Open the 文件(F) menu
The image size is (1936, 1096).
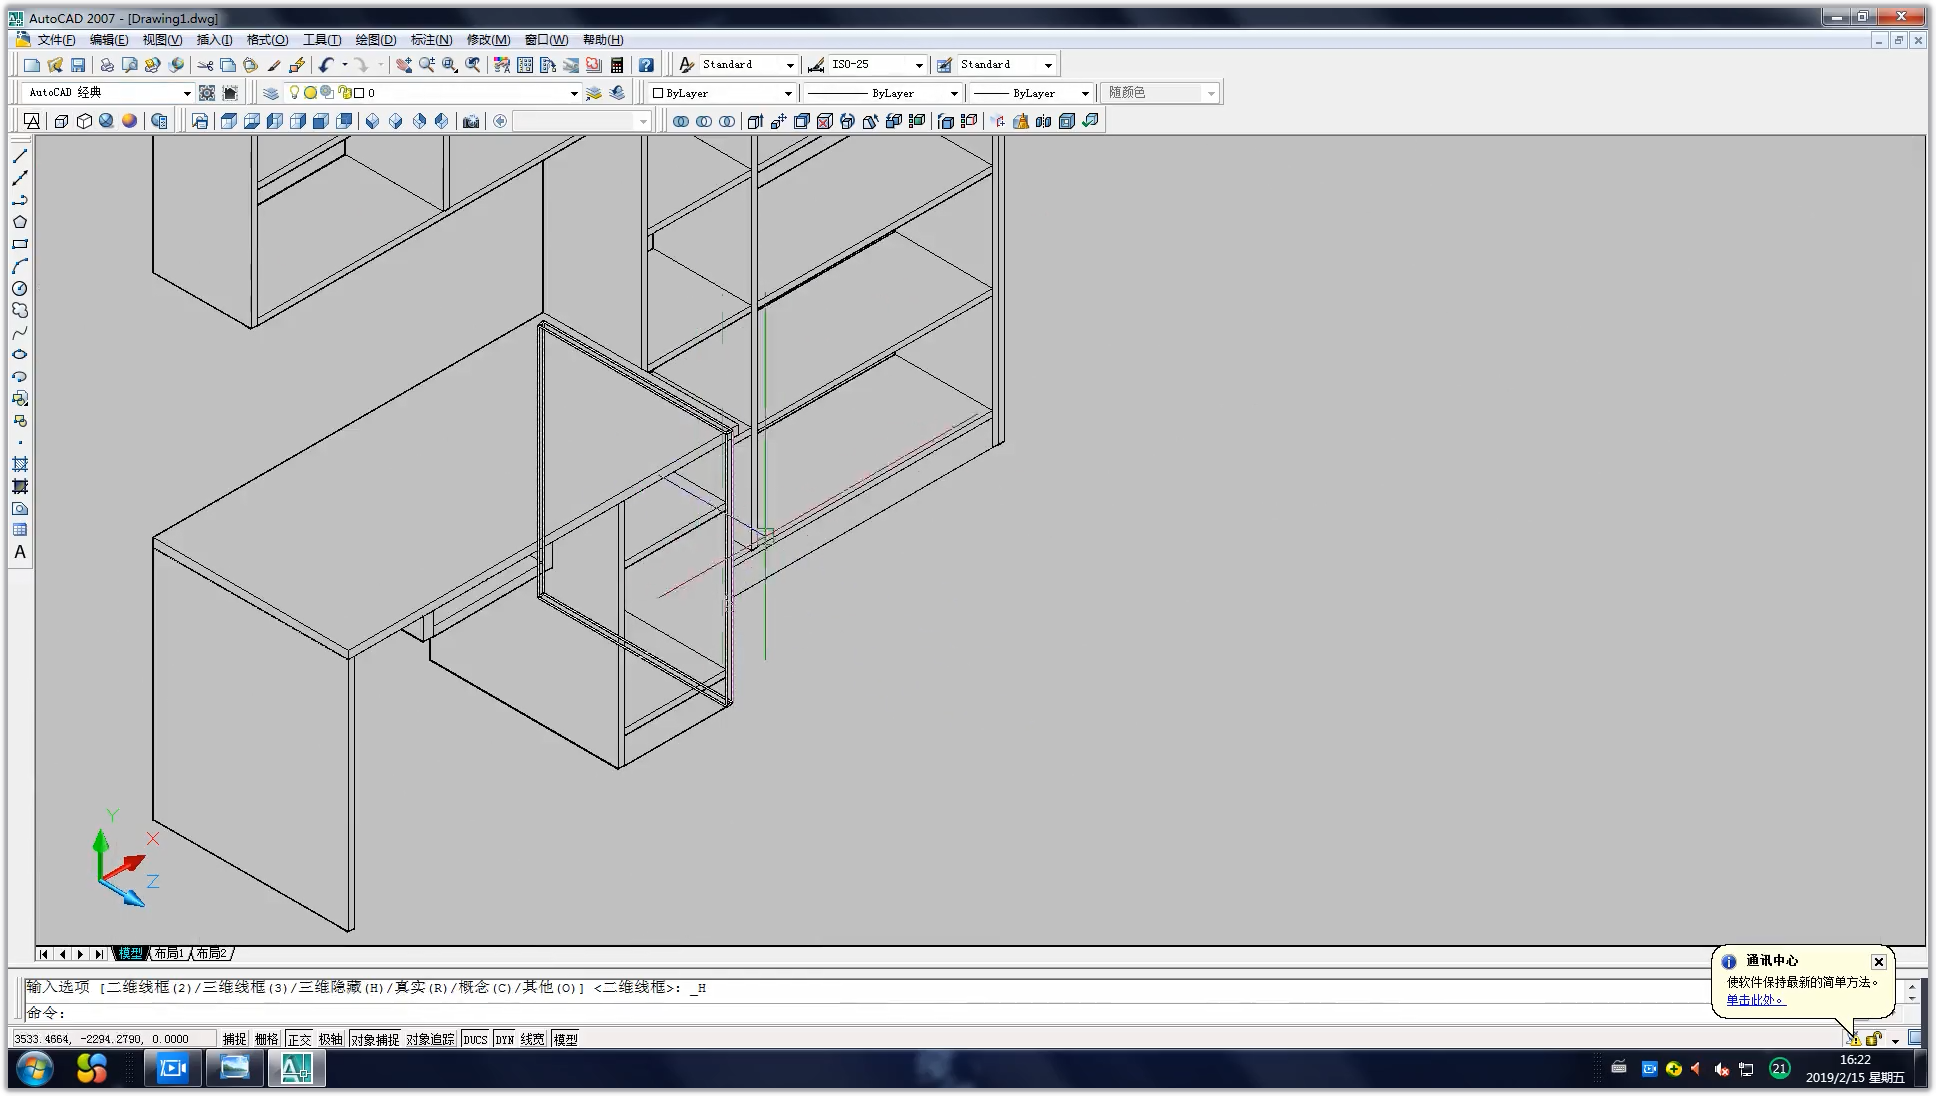56,40
